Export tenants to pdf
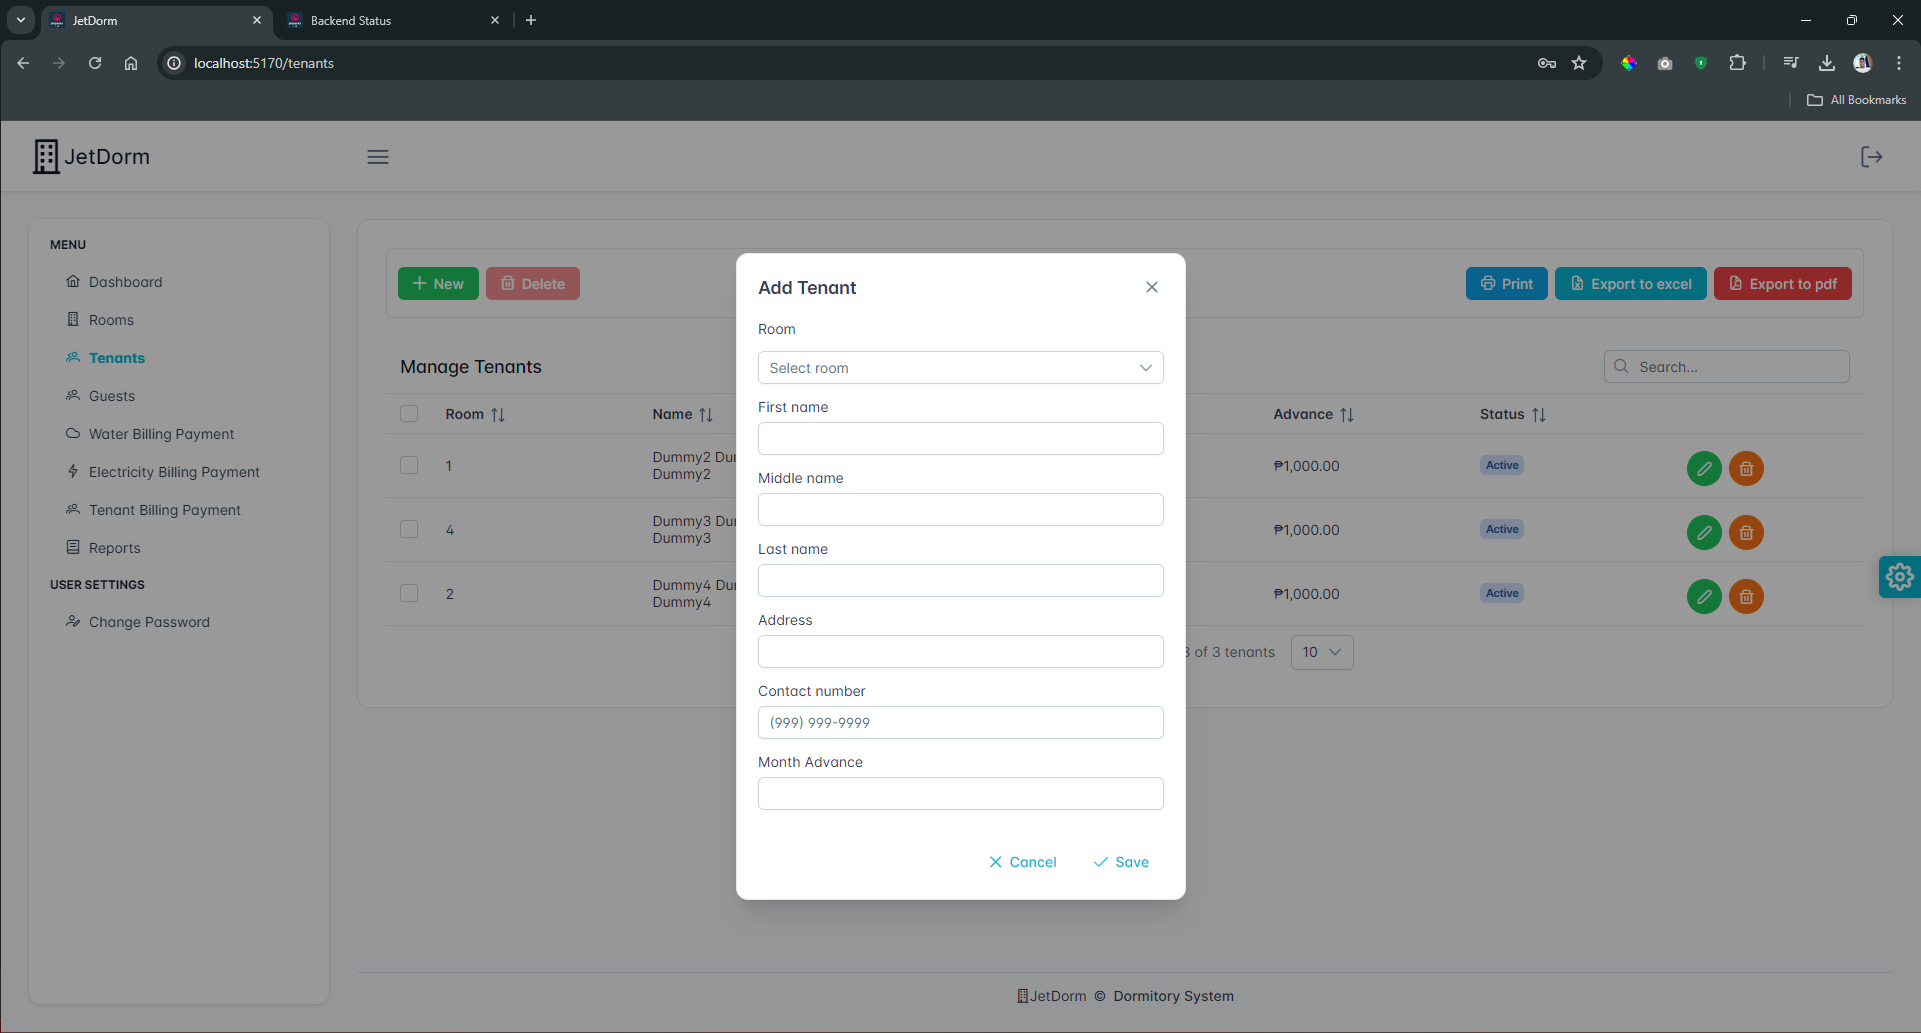Viewport: 1921px width, 1033px height. click(1782, 284)
